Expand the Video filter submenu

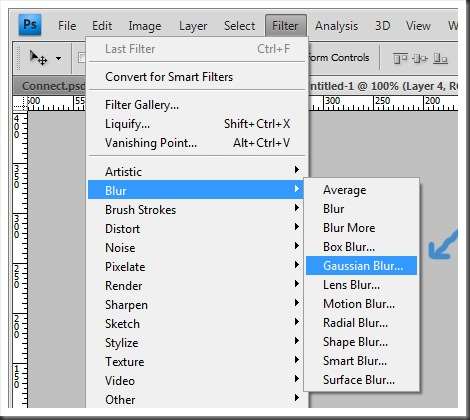[197, 381]
